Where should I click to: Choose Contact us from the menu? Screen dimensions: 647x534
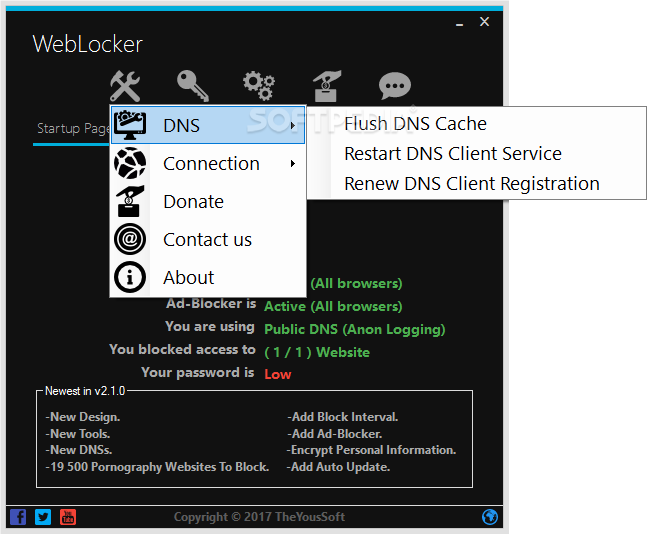pos(208,239)
